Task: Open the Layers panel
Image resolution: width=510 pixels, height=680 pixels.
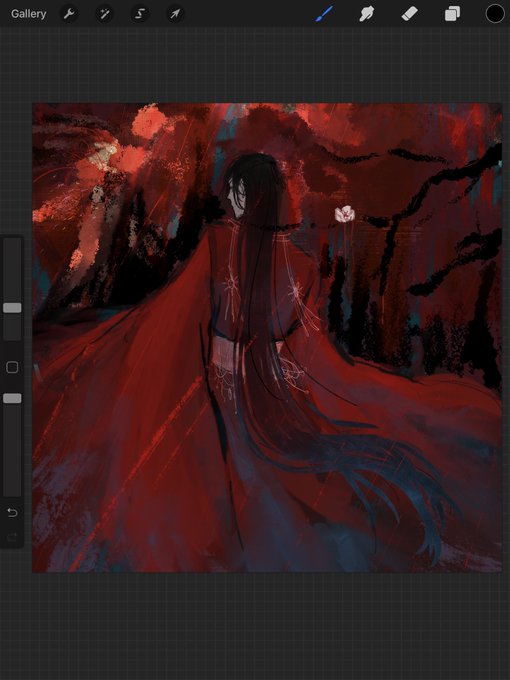Action: (452, 14)
